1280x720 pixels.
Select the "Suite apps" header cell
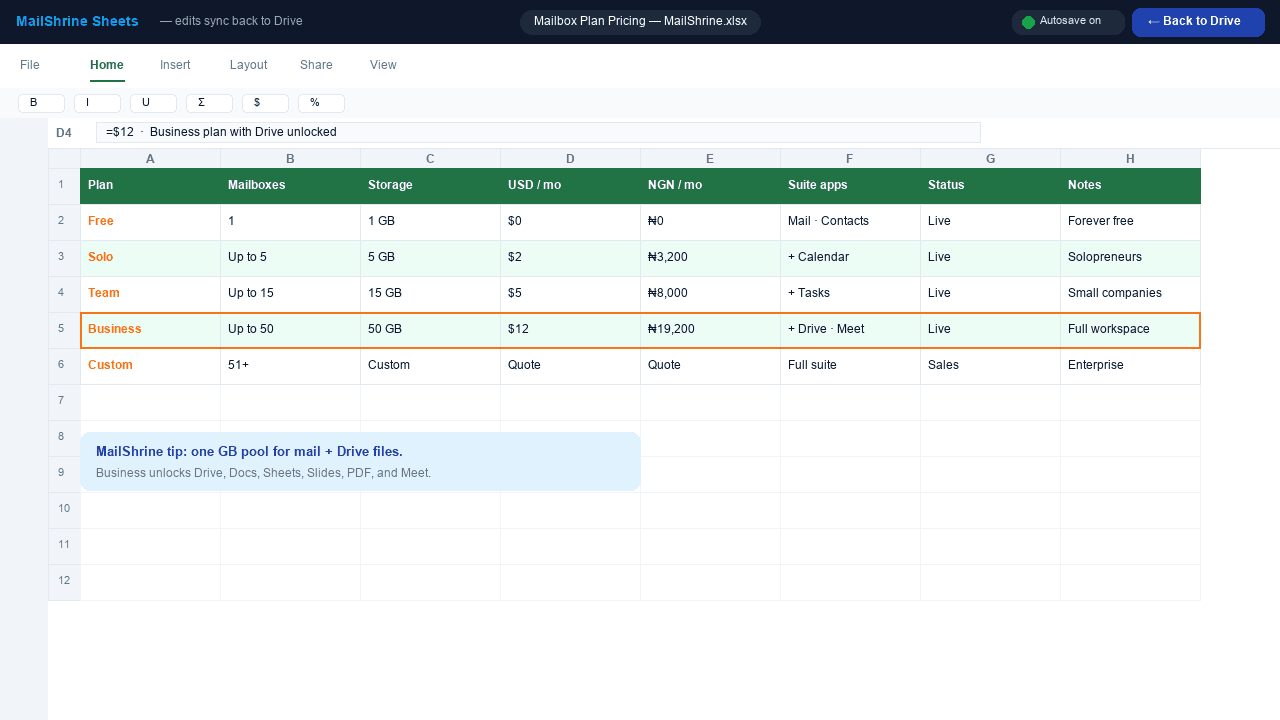pos(850,187)
